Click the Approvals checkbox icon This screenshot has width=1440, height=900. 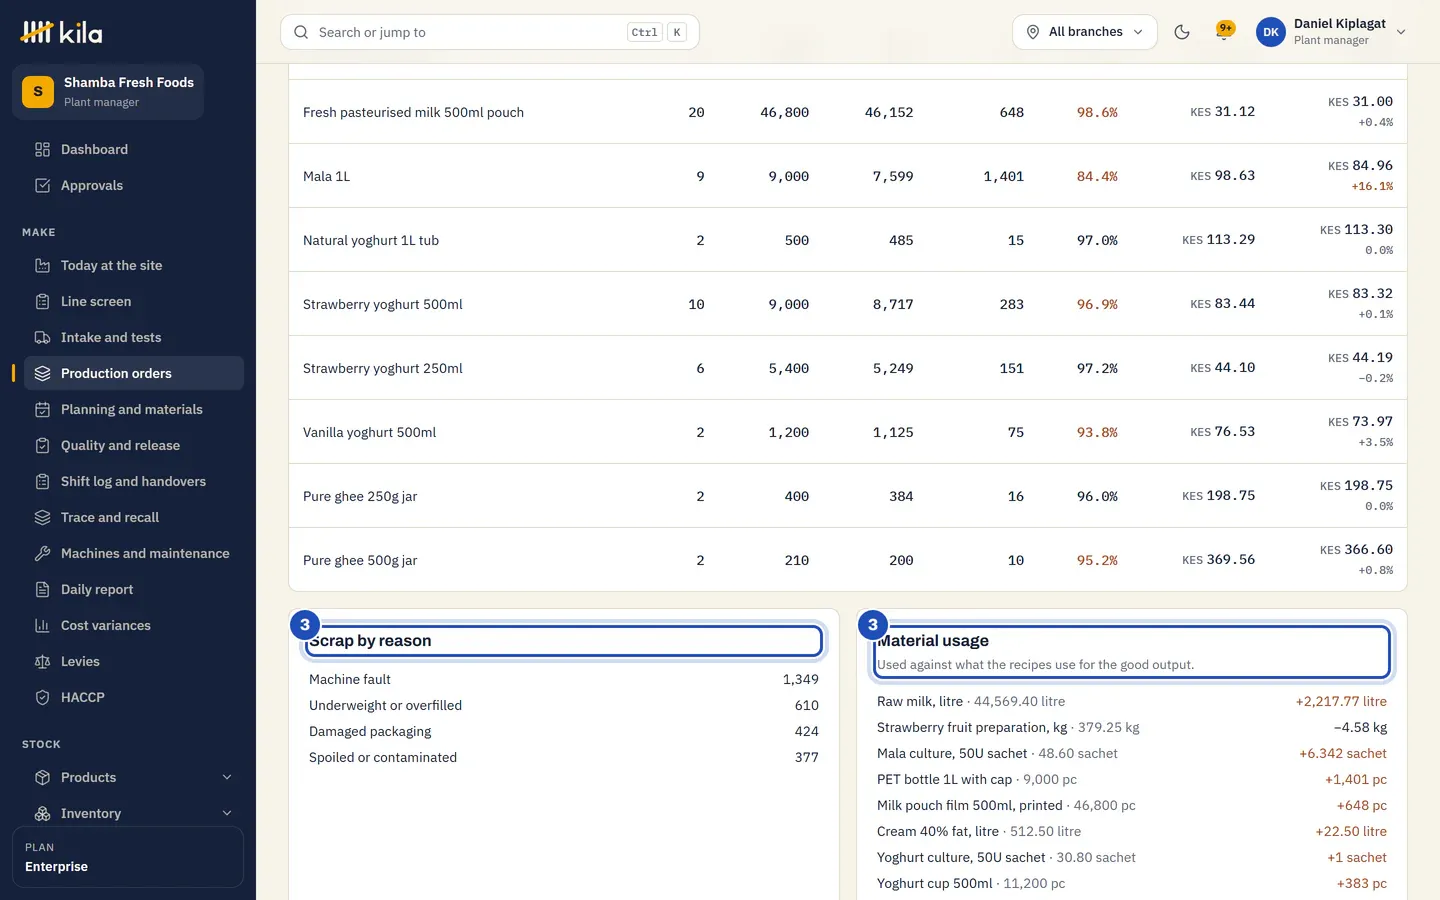[x=42, y=186]
